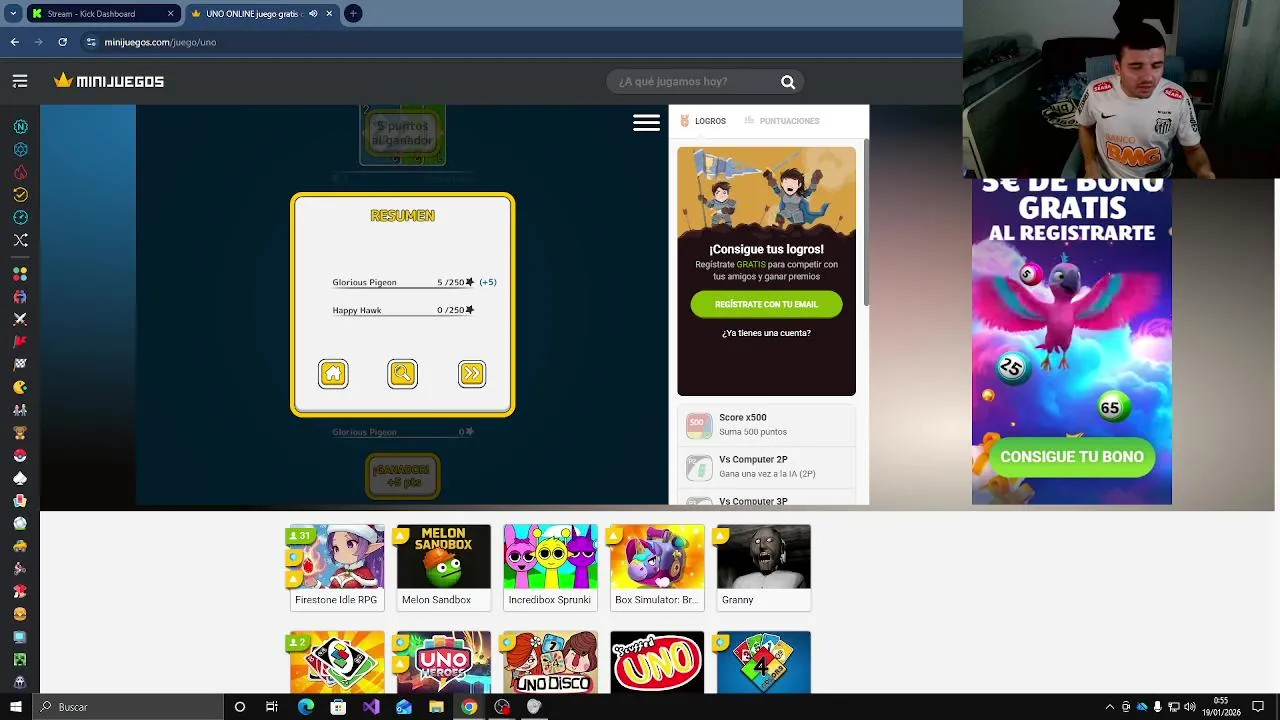
Task: Click the next arrows button in the Resumen panel
Action: point(472,374)
